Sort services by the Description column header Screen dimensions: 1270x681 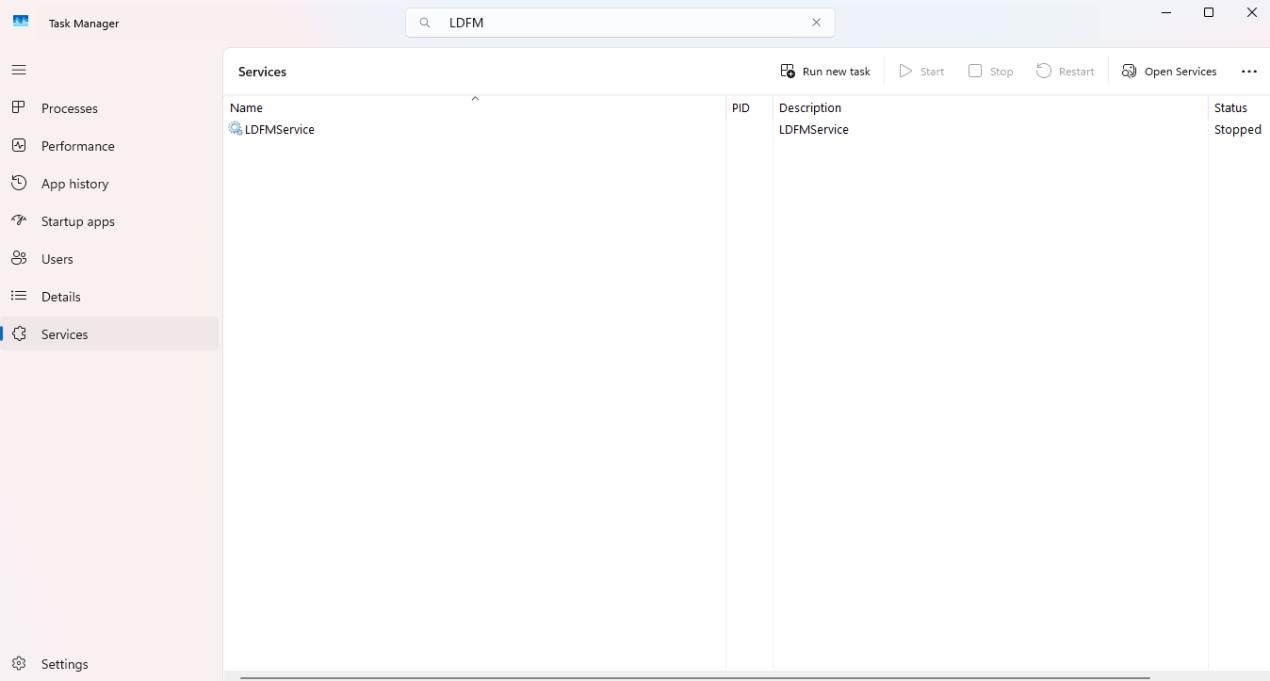click(x=810, y=108)
